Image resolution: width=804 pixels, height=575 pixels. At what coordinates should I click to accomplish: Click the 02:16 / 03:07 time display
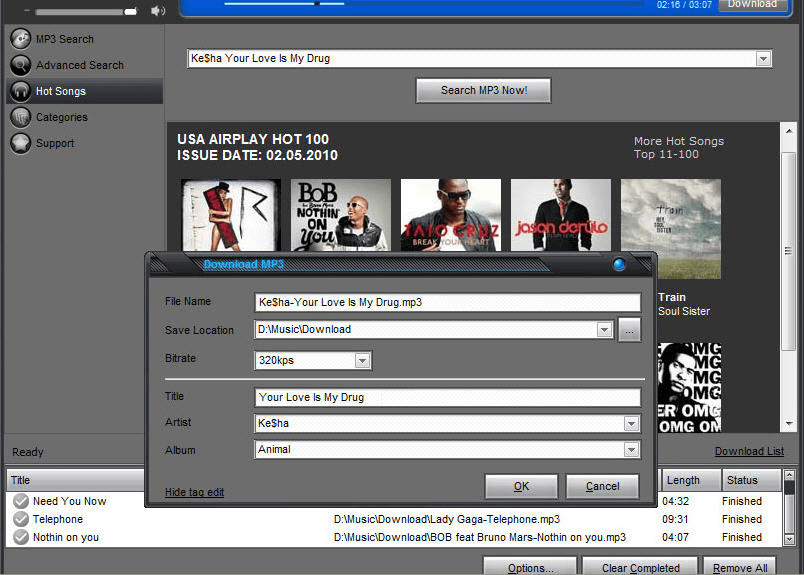coord(685,5)
